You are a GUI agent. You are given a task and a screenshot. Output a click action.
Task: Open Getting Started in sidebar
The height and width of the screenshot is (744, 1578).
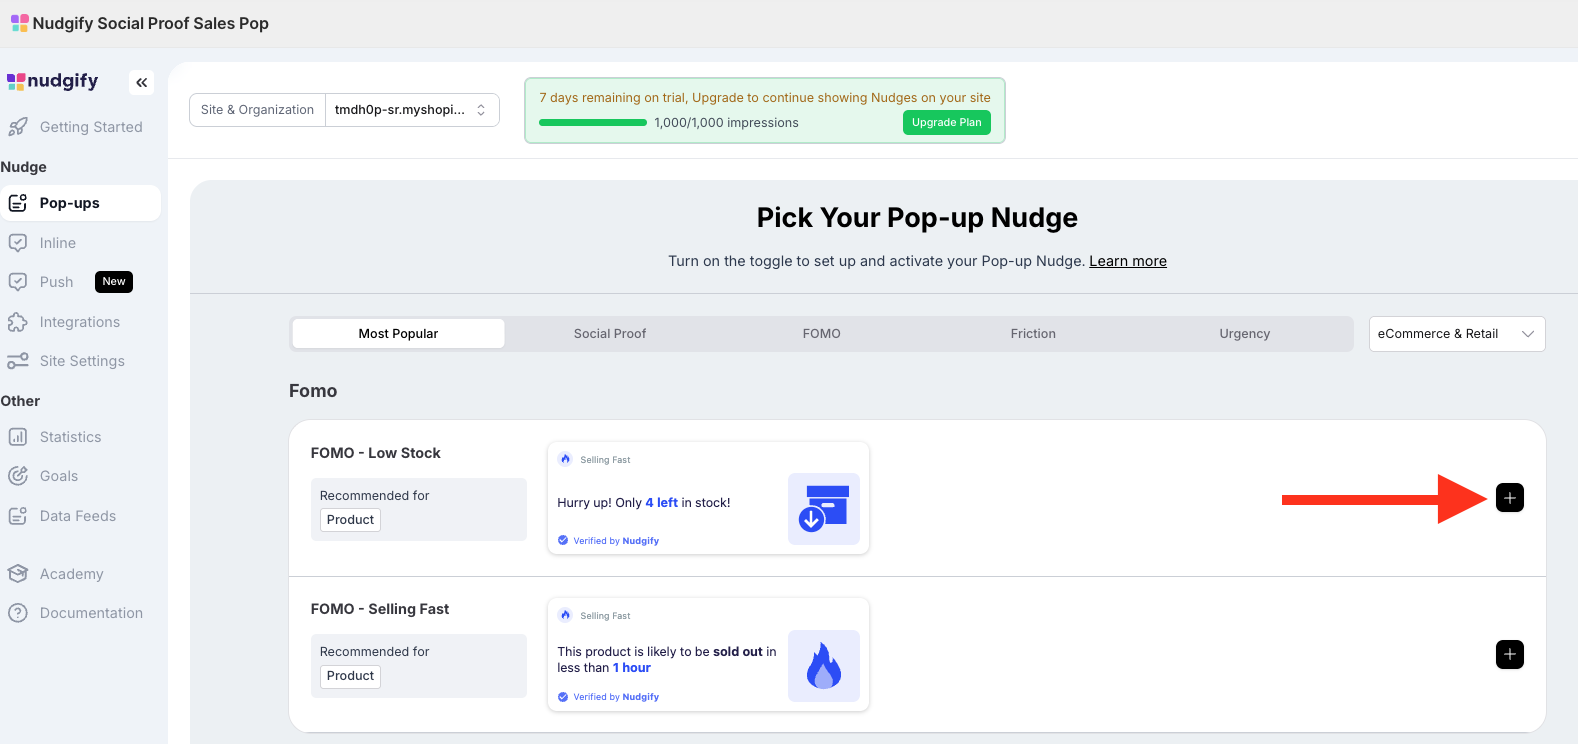pos(80,127)
